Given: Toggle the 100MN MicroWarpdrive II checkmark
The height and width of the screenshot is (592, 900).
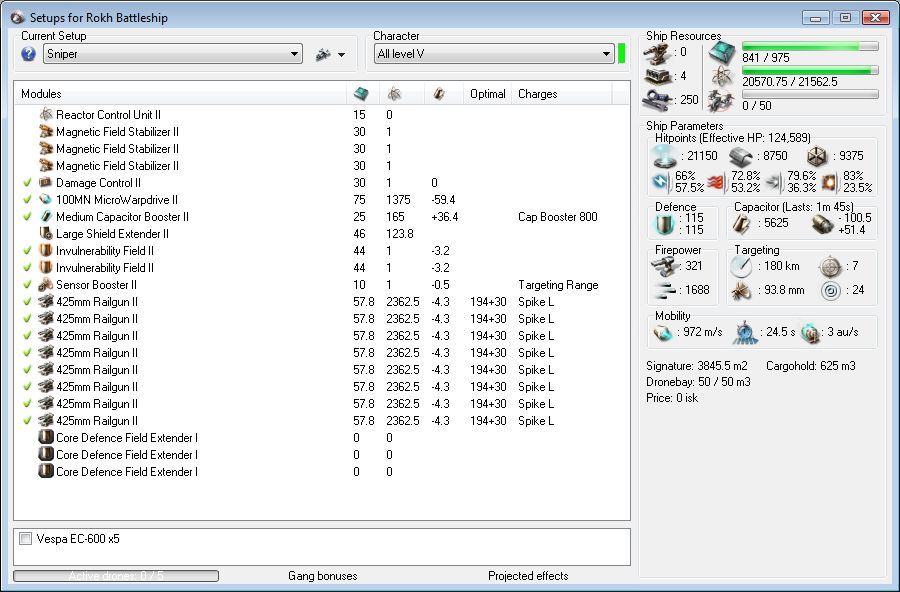Looking at the screenshot, I should coord(27,200).
